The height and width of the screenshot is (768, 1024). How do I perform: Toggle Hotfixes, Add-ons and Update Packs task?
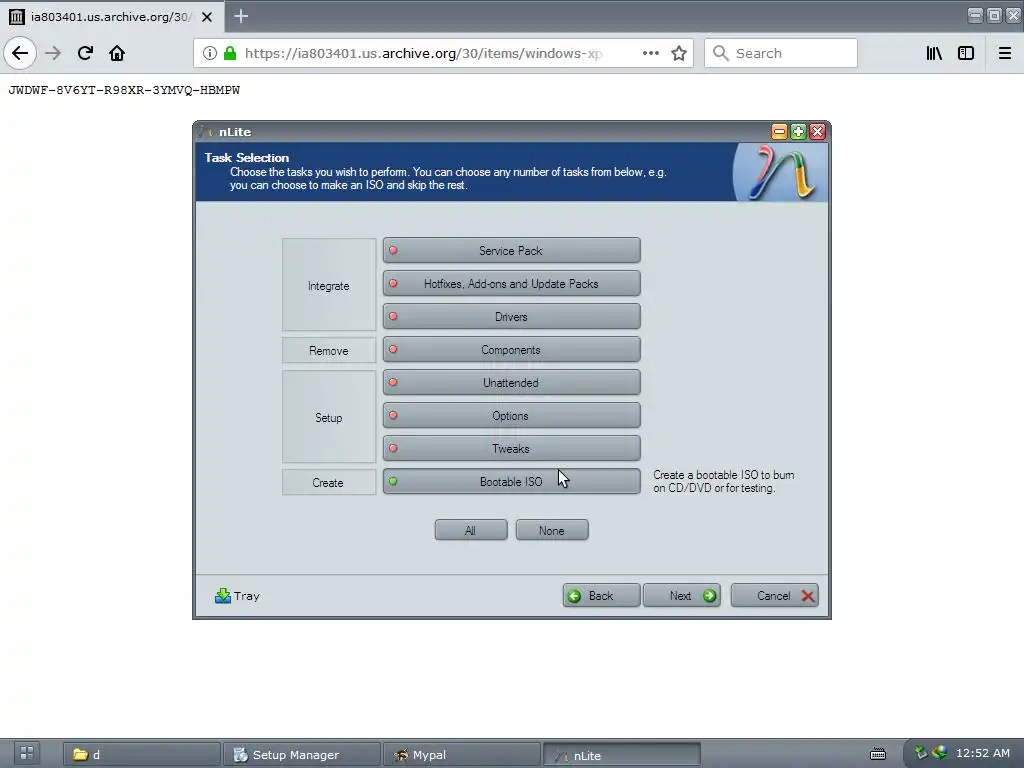511,283
